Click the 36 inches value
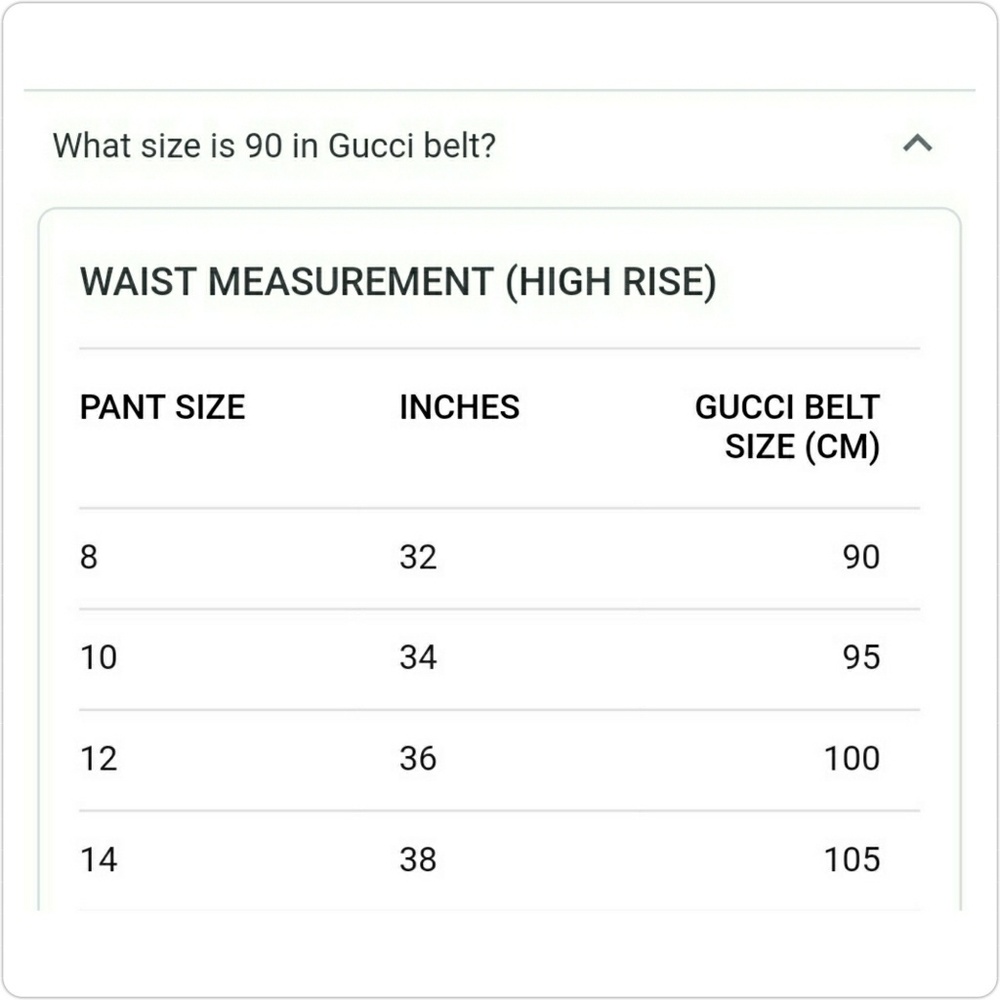 point(417,758)
